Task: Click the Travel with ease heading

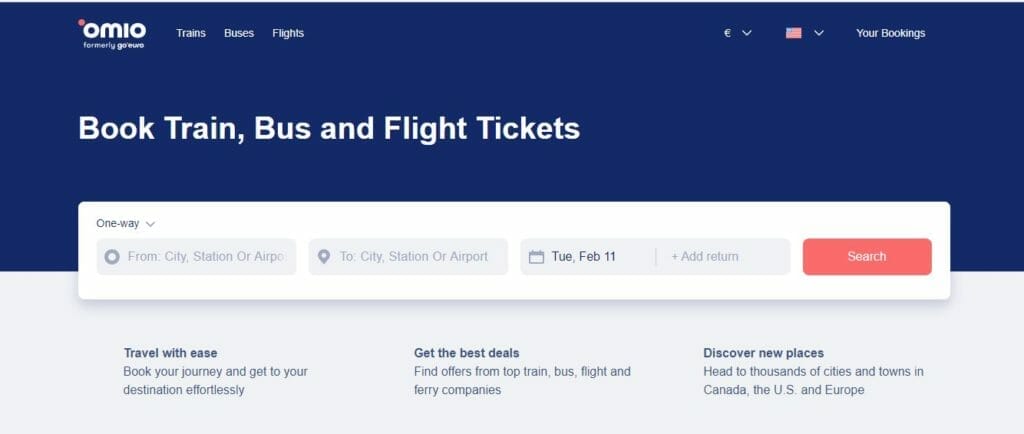Action: [x=170, y=353]
